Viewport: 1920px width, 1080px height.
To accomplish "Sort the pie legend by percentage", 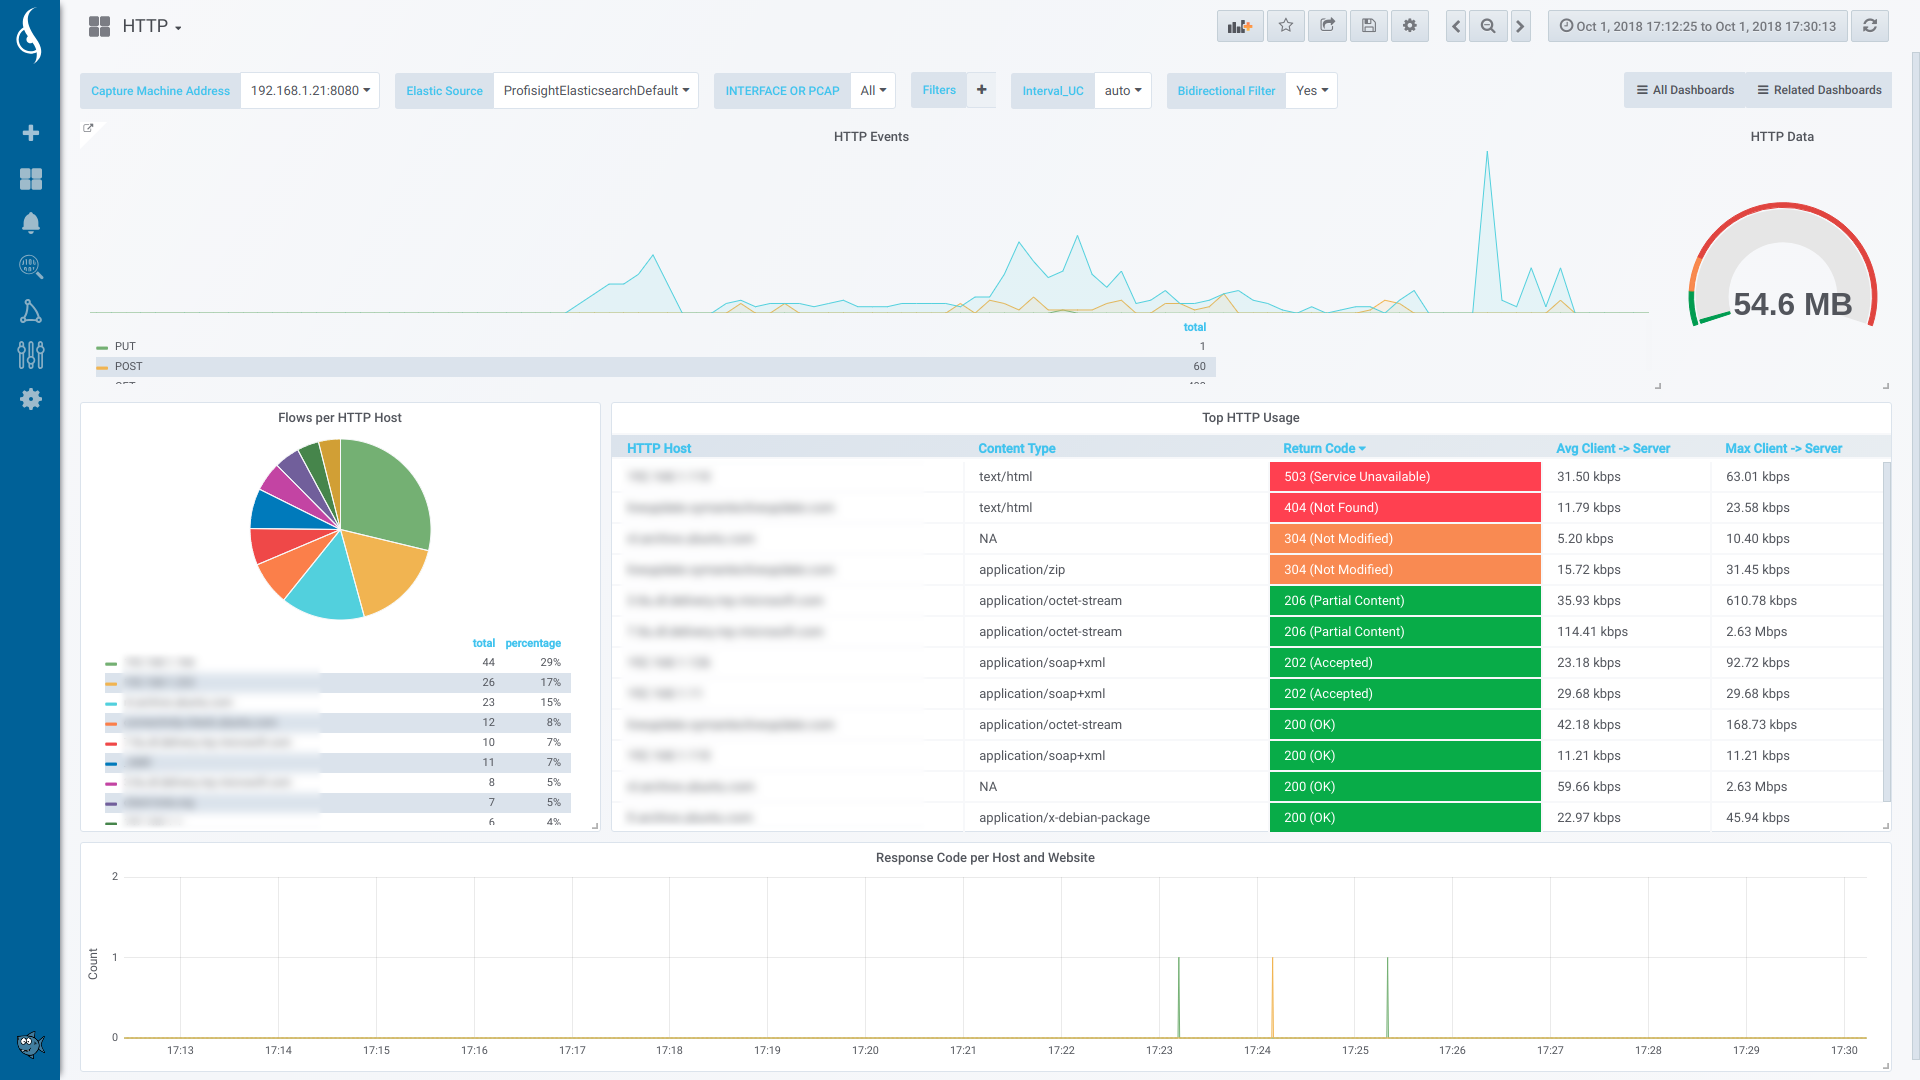I will pyautogui.click(x=533, y=643).
